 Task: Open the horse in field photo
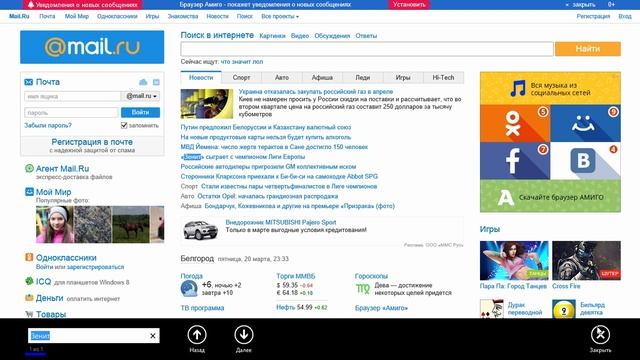[130, 224]
